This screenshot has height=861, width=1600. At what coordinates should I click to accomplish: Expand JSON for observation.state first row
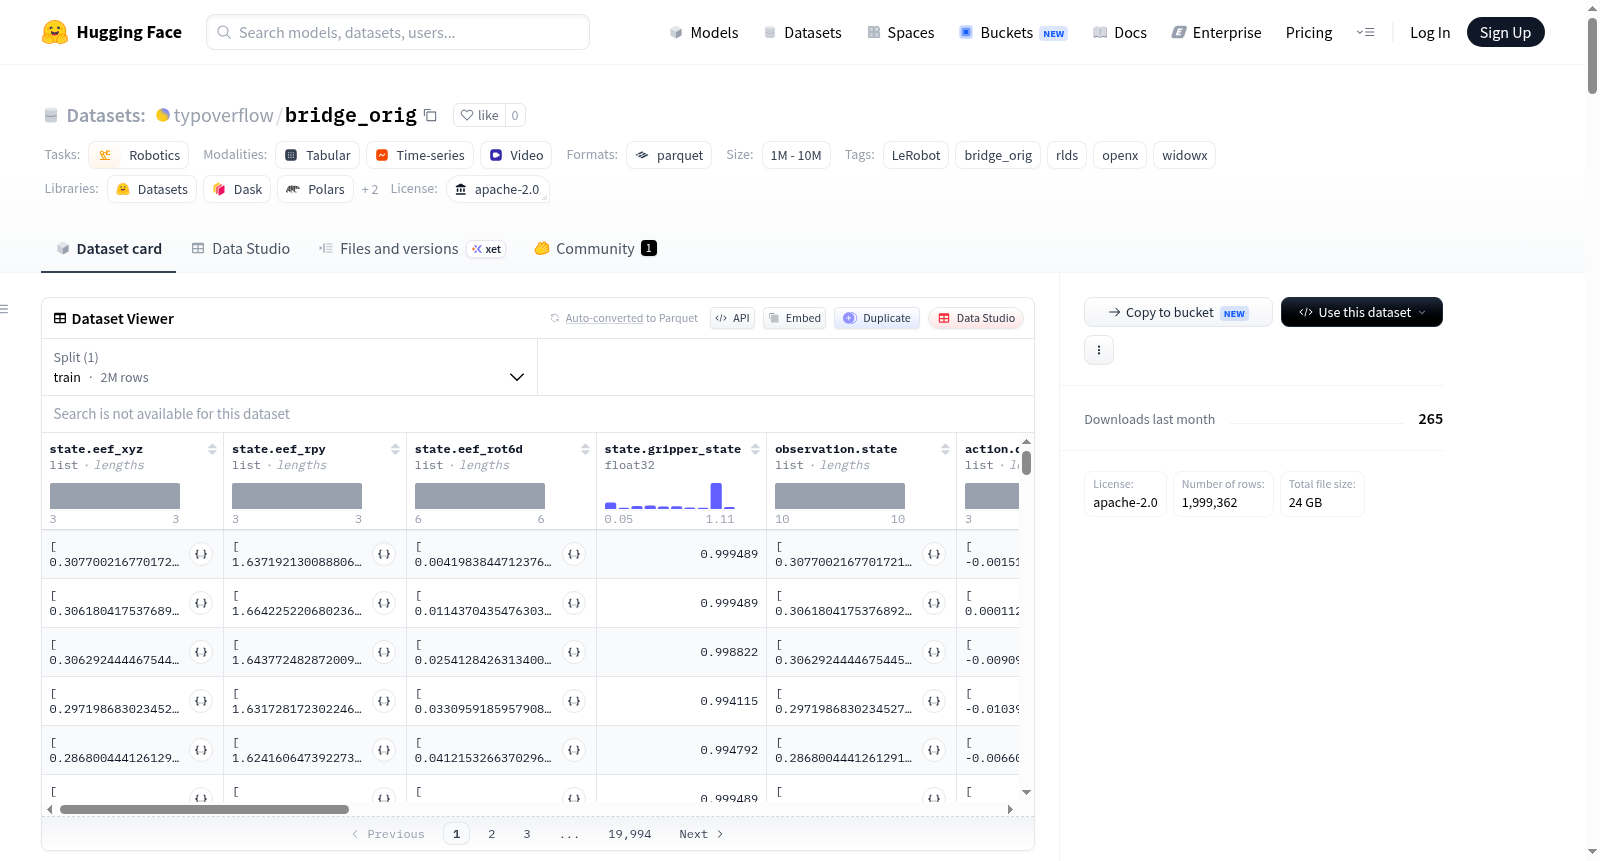(x=934, y=554)
